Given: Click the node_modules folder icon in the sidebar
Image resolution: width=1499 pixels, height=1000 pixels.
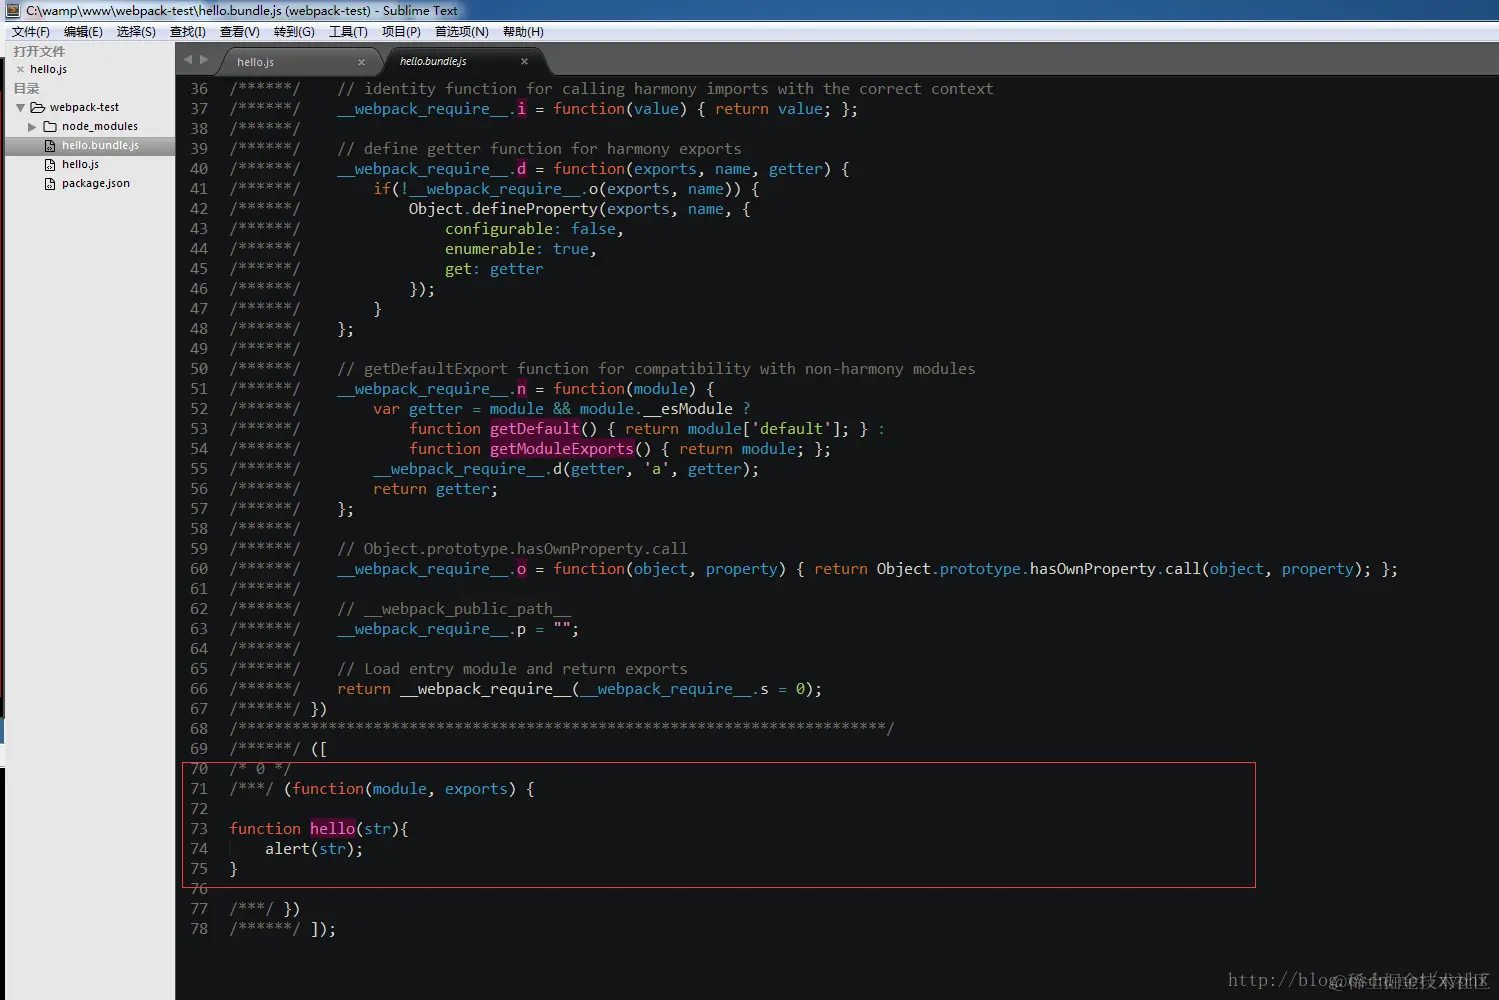Looking at the screenshot, I should (x=51, y=126).
